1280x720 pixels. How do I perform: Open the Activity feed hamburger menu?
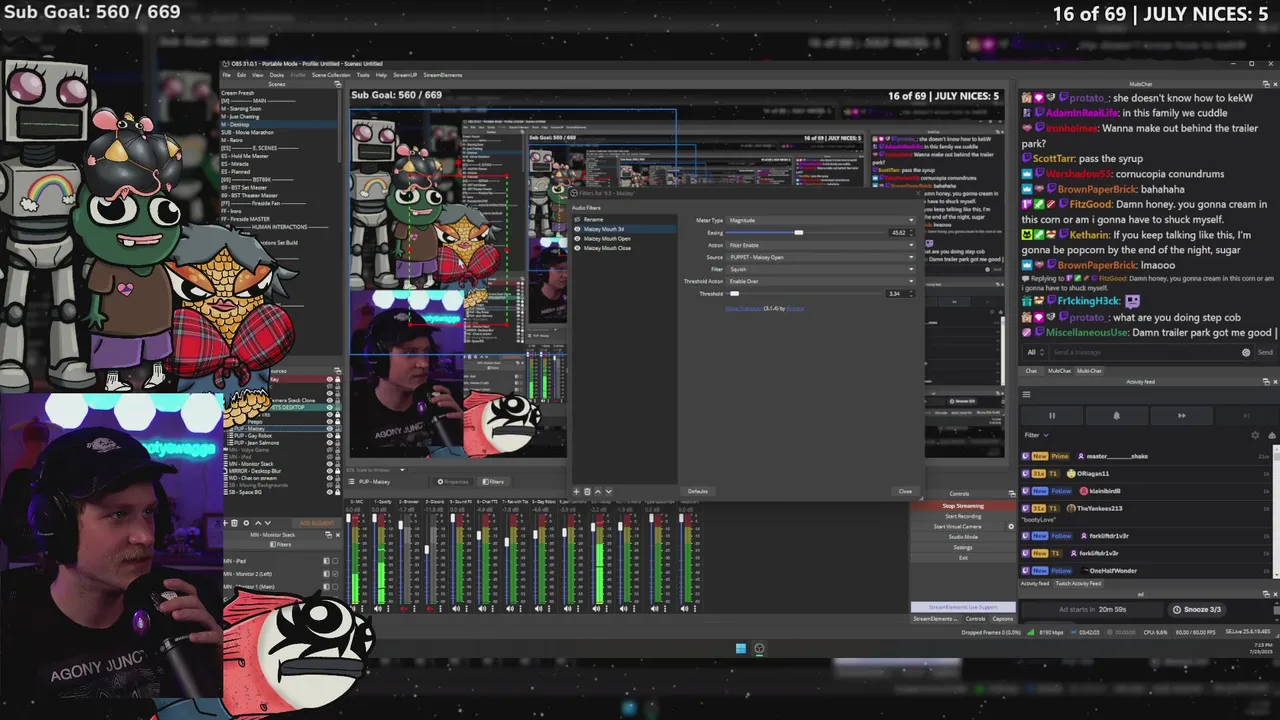click(1026, 394)
